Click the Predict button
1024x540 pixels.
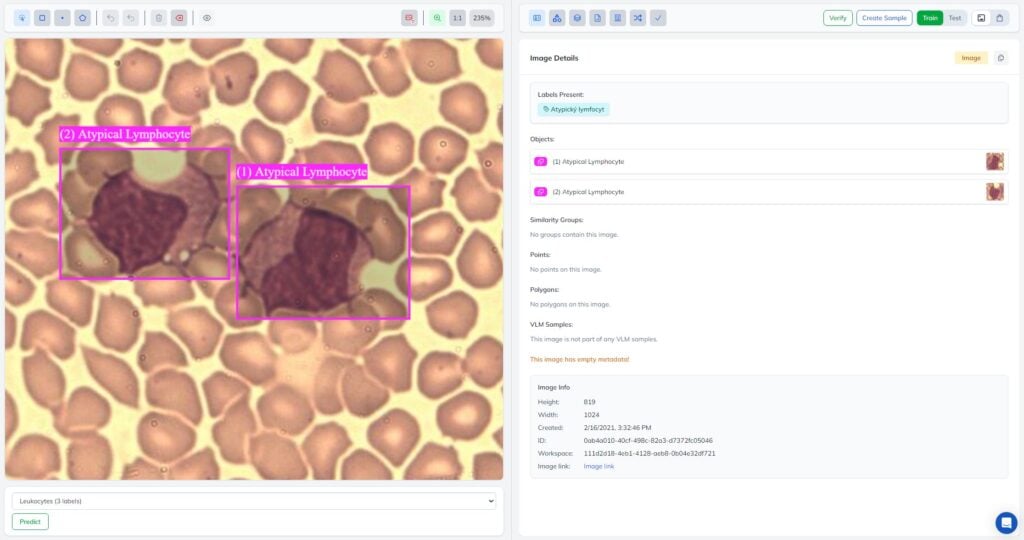(x=30, y=522)
